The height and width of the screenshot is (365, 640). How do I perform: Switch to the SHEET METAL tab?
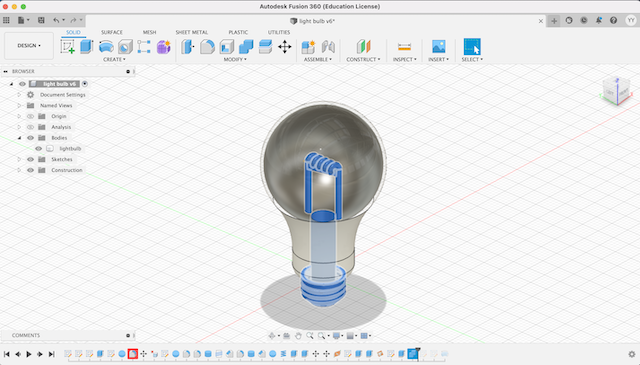192,32
